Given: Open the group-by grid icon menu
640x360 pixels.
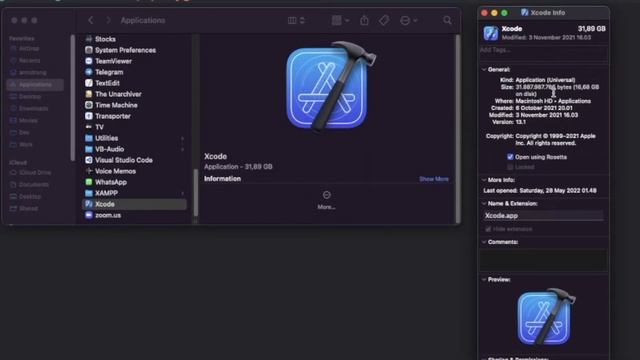Looking at the screenshot, I should coord(340,20).
